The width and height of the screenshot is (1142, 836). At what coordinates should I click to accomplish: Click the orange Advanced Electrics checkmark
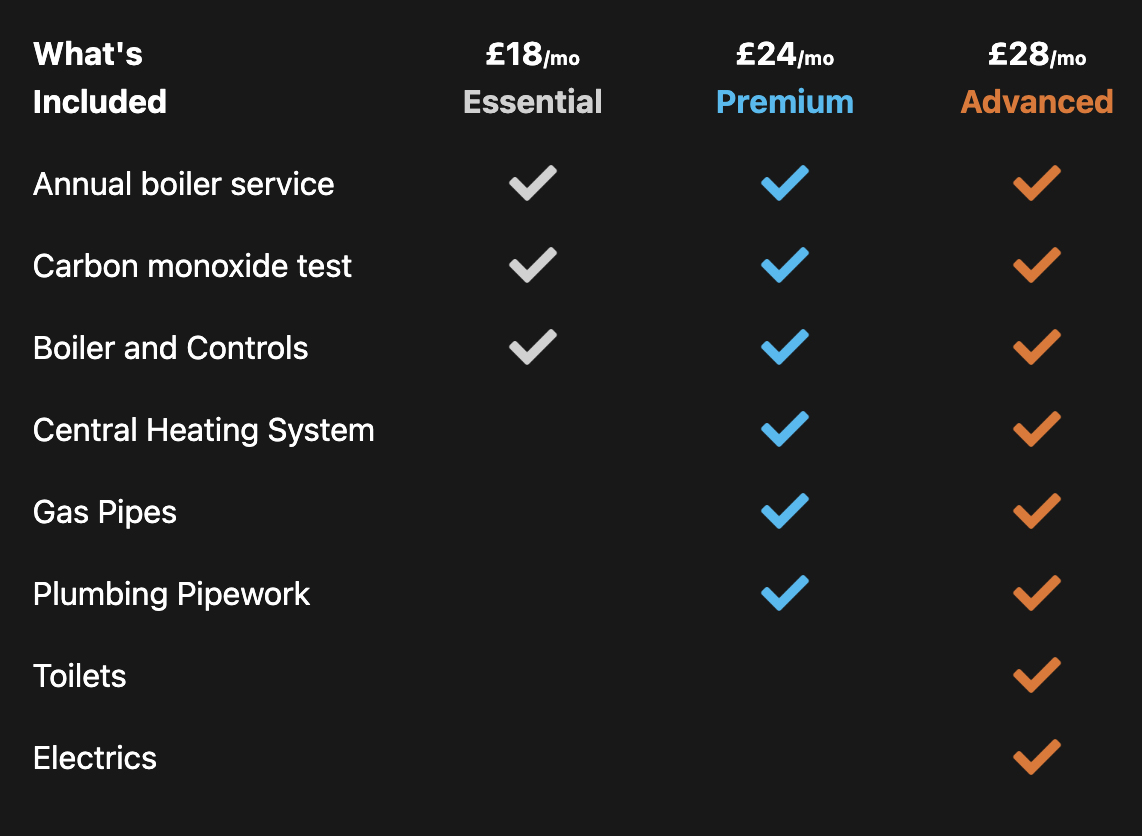pyautogui.click(x=1037, y=758)
